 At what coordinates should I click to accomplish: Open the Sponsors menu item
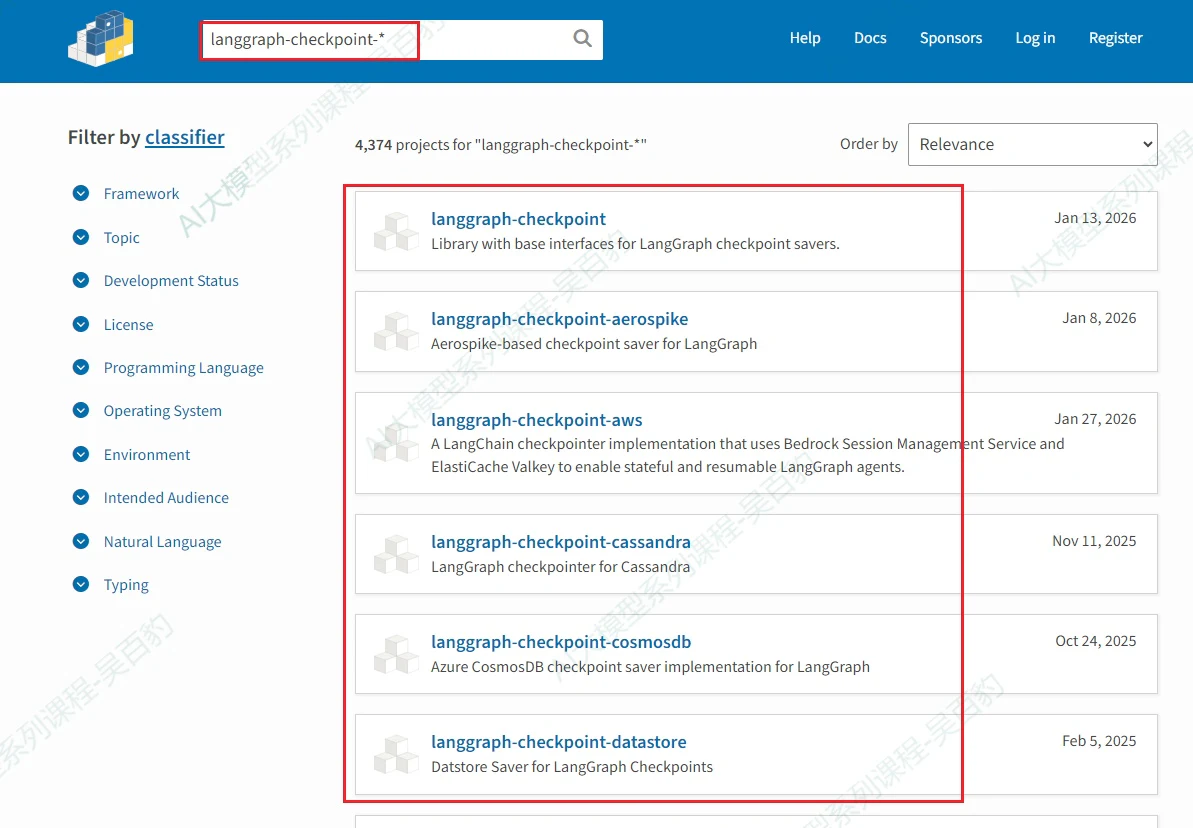coord(951,38)
